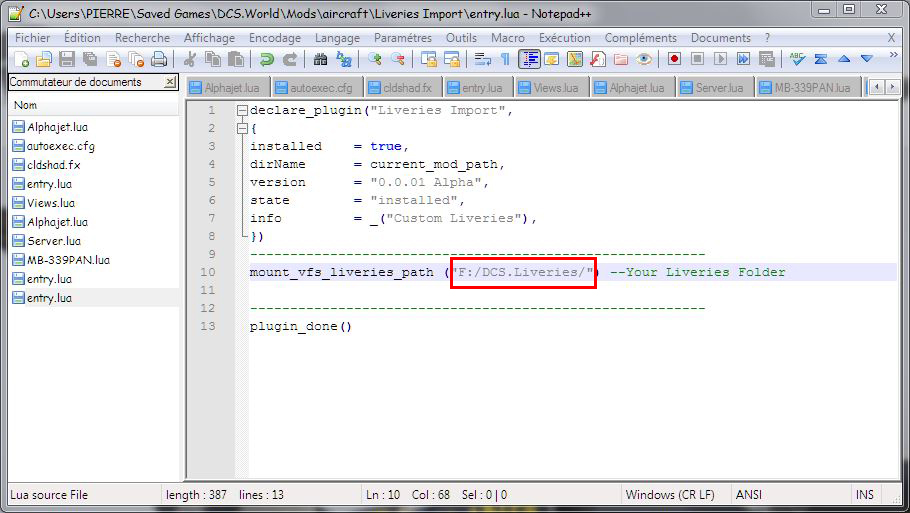Collapse the fold marker on line 1

pos(243,110)
